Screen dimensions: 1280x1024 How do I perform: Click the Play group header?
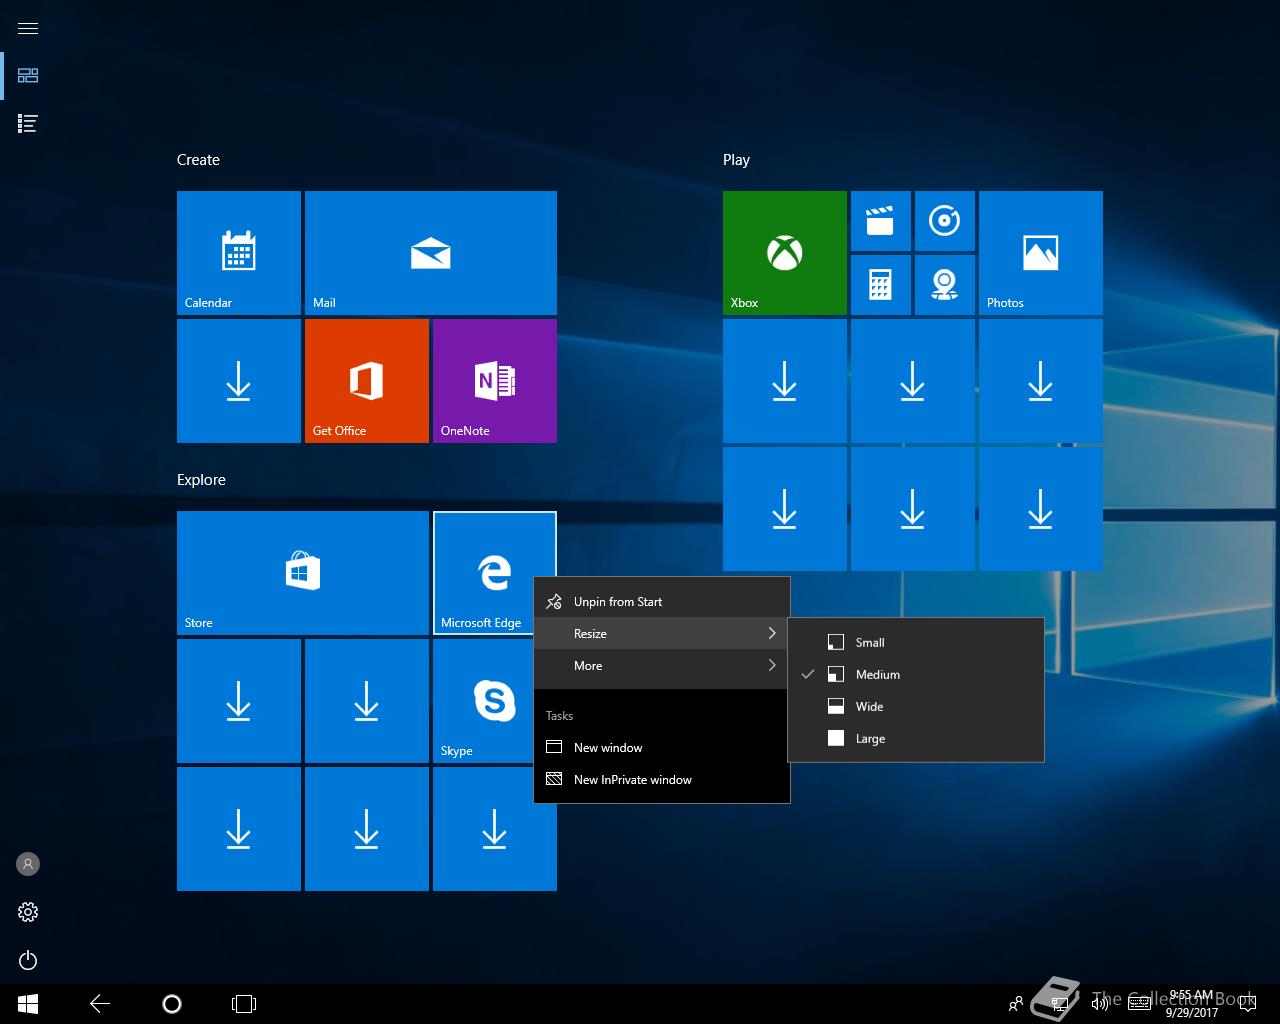736,160
